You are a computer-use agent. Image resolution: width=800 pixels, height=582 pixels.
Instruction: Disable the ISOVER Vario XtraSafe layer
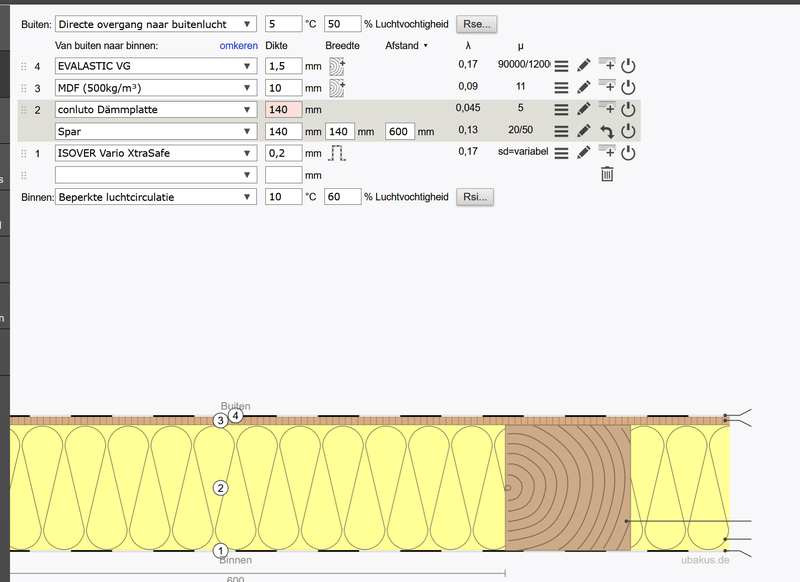629,153
